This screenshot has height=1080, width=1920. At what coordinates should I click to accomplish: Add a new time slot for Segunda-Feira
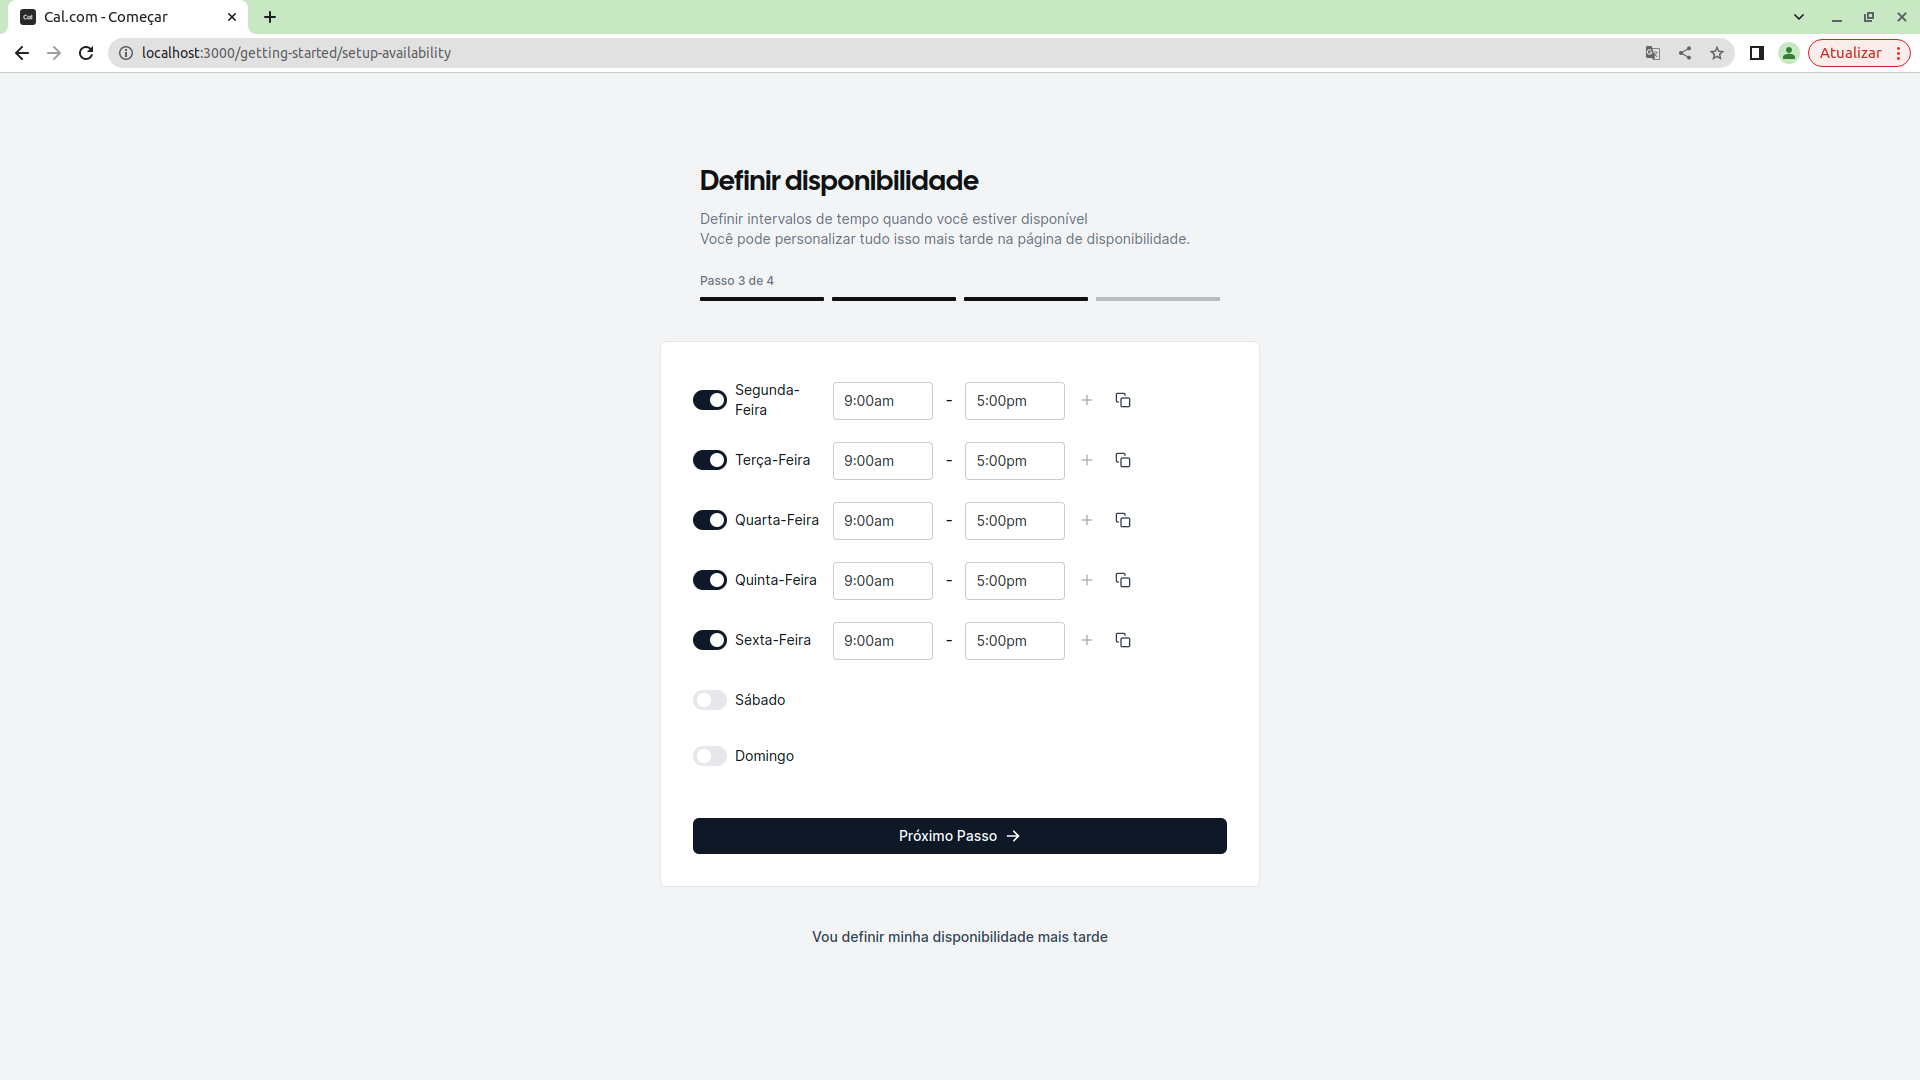1087,400
